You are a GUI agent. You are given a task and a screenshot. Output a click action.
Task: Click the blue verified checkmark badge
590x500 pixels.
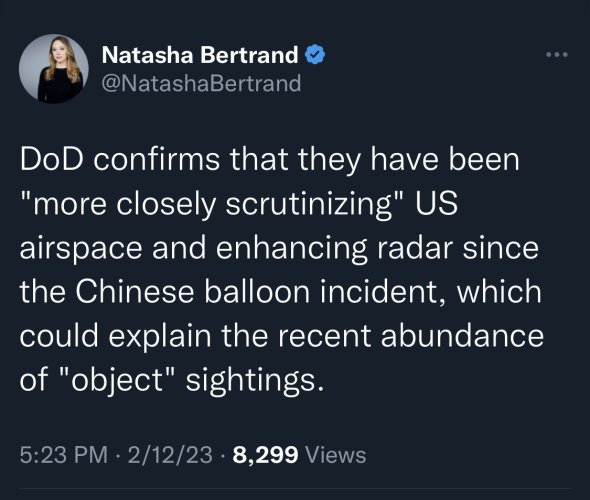pyautogui.click(x=315, y=54)
